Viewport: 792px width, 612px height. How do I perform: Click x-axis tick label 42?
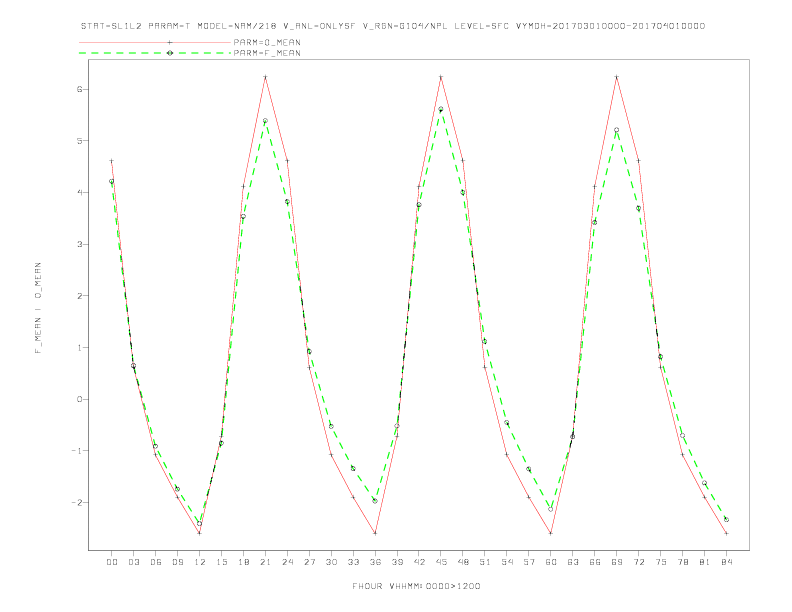419,562
